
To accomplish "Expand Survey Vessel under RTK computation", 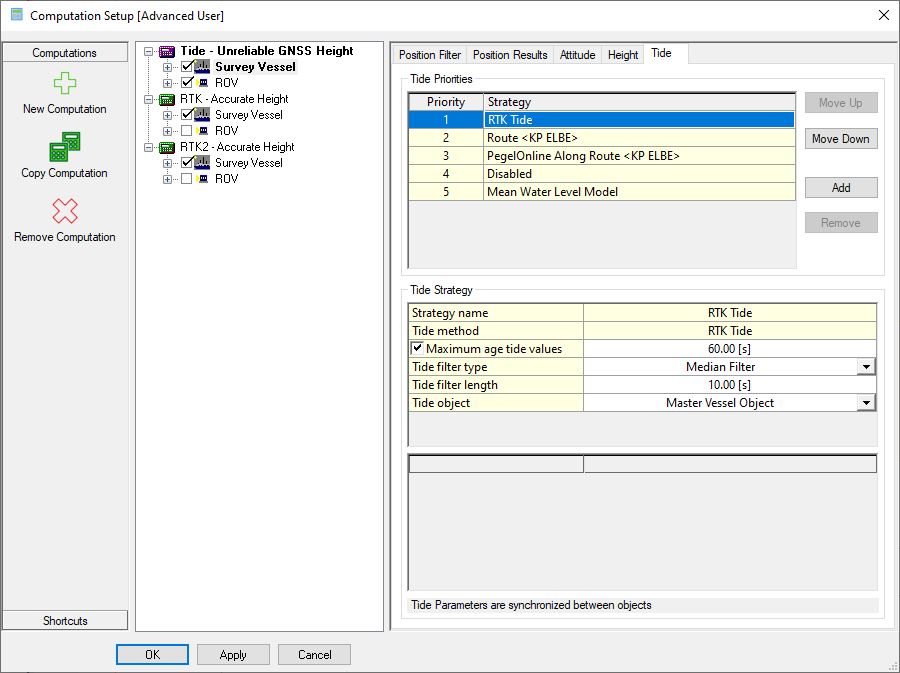I will point(167,116).
